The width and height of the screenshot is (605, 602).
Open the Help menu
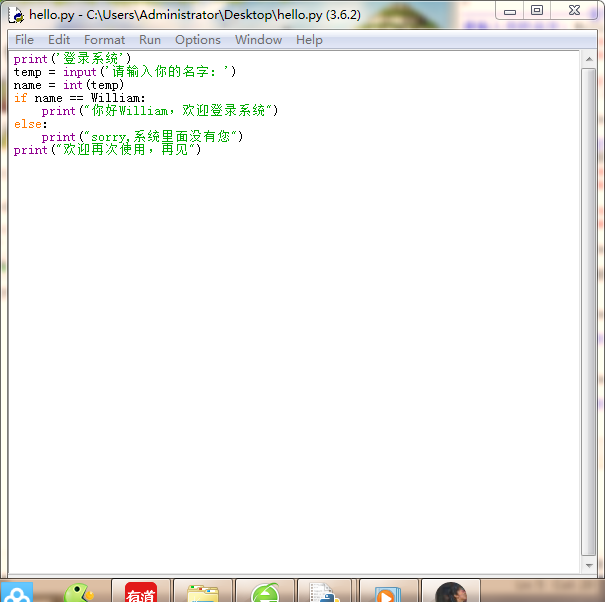[x=309, y=40]
